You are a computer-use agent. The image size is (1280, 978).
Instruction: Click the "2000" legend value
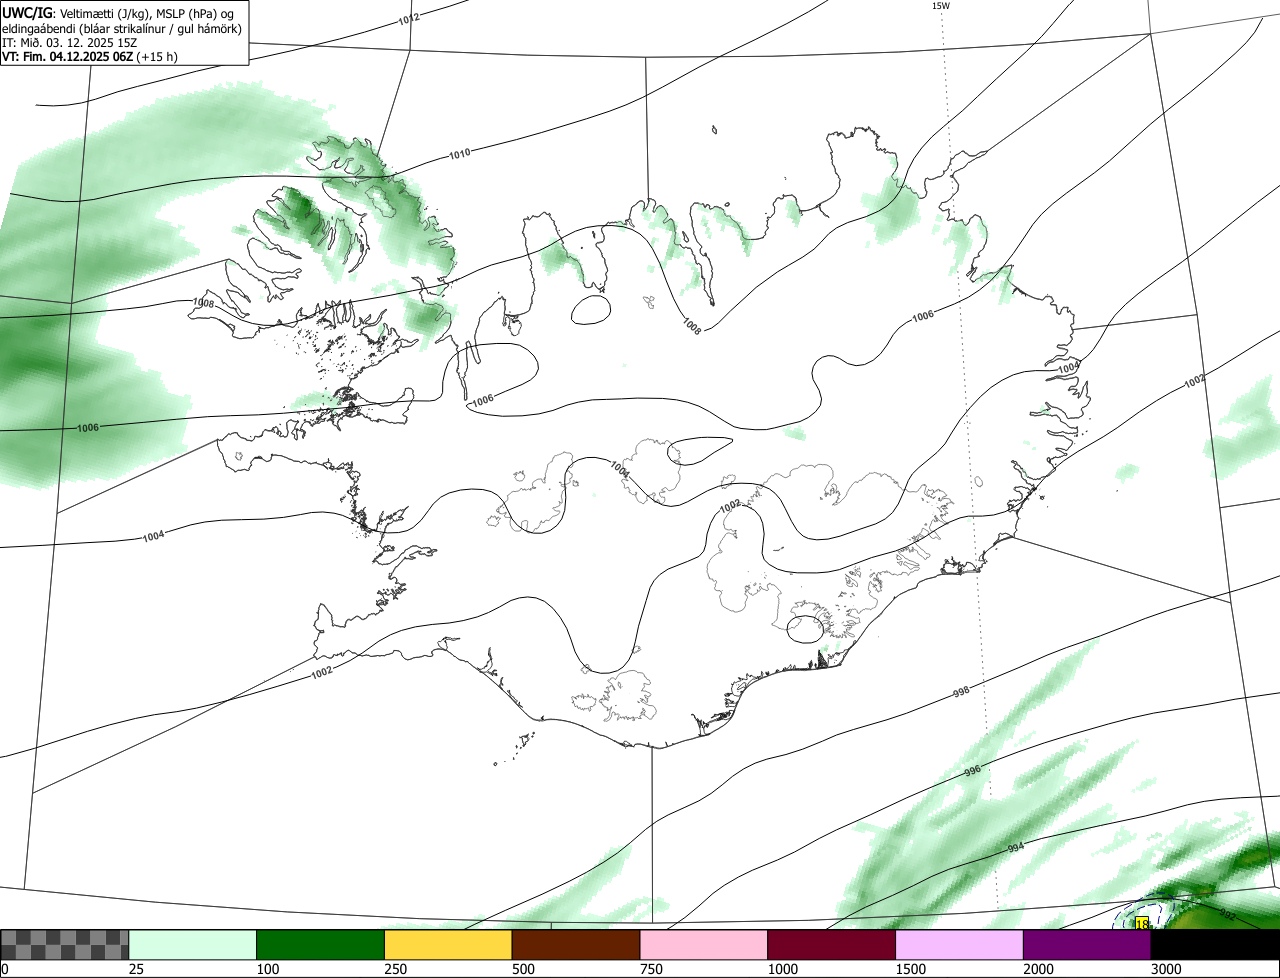[1039, 969]
